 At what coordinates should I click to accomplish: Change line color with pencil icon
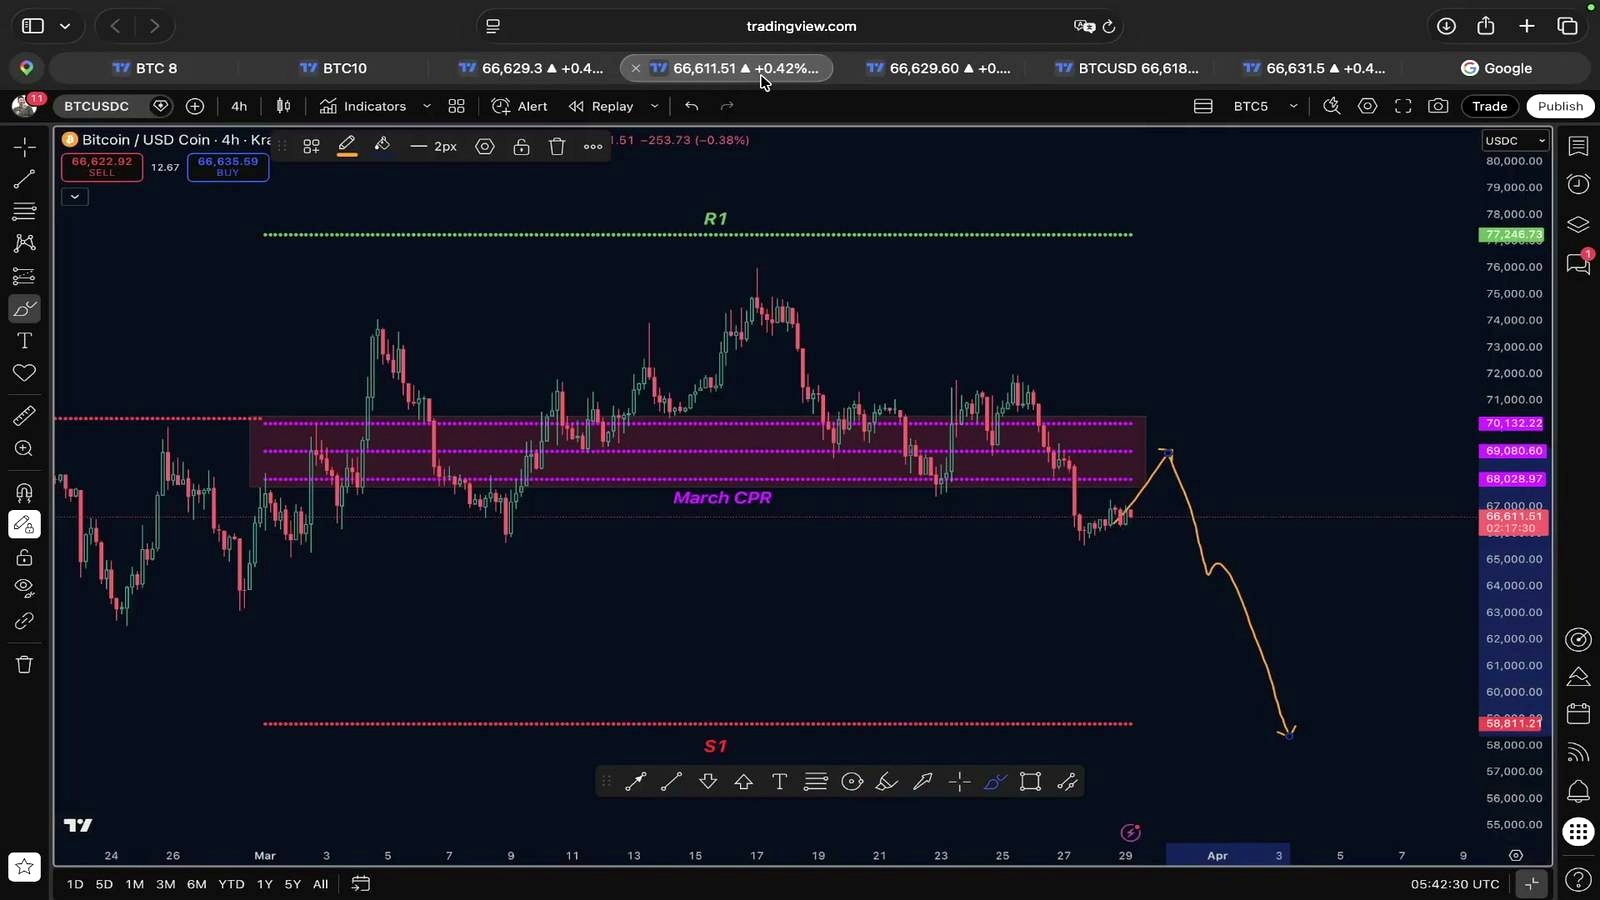347,146
